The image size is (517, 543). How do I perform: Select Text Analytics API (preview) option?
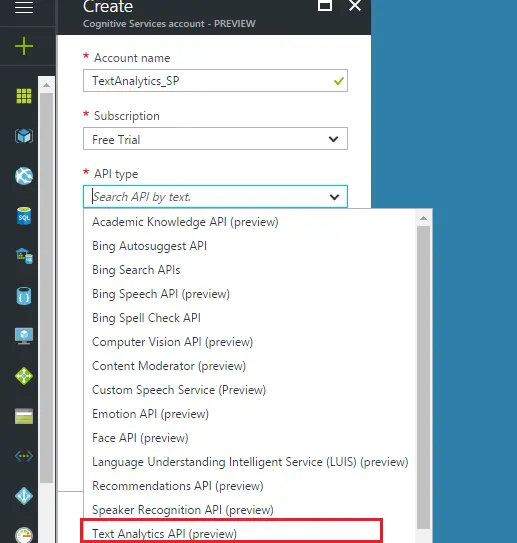[164, 534]
